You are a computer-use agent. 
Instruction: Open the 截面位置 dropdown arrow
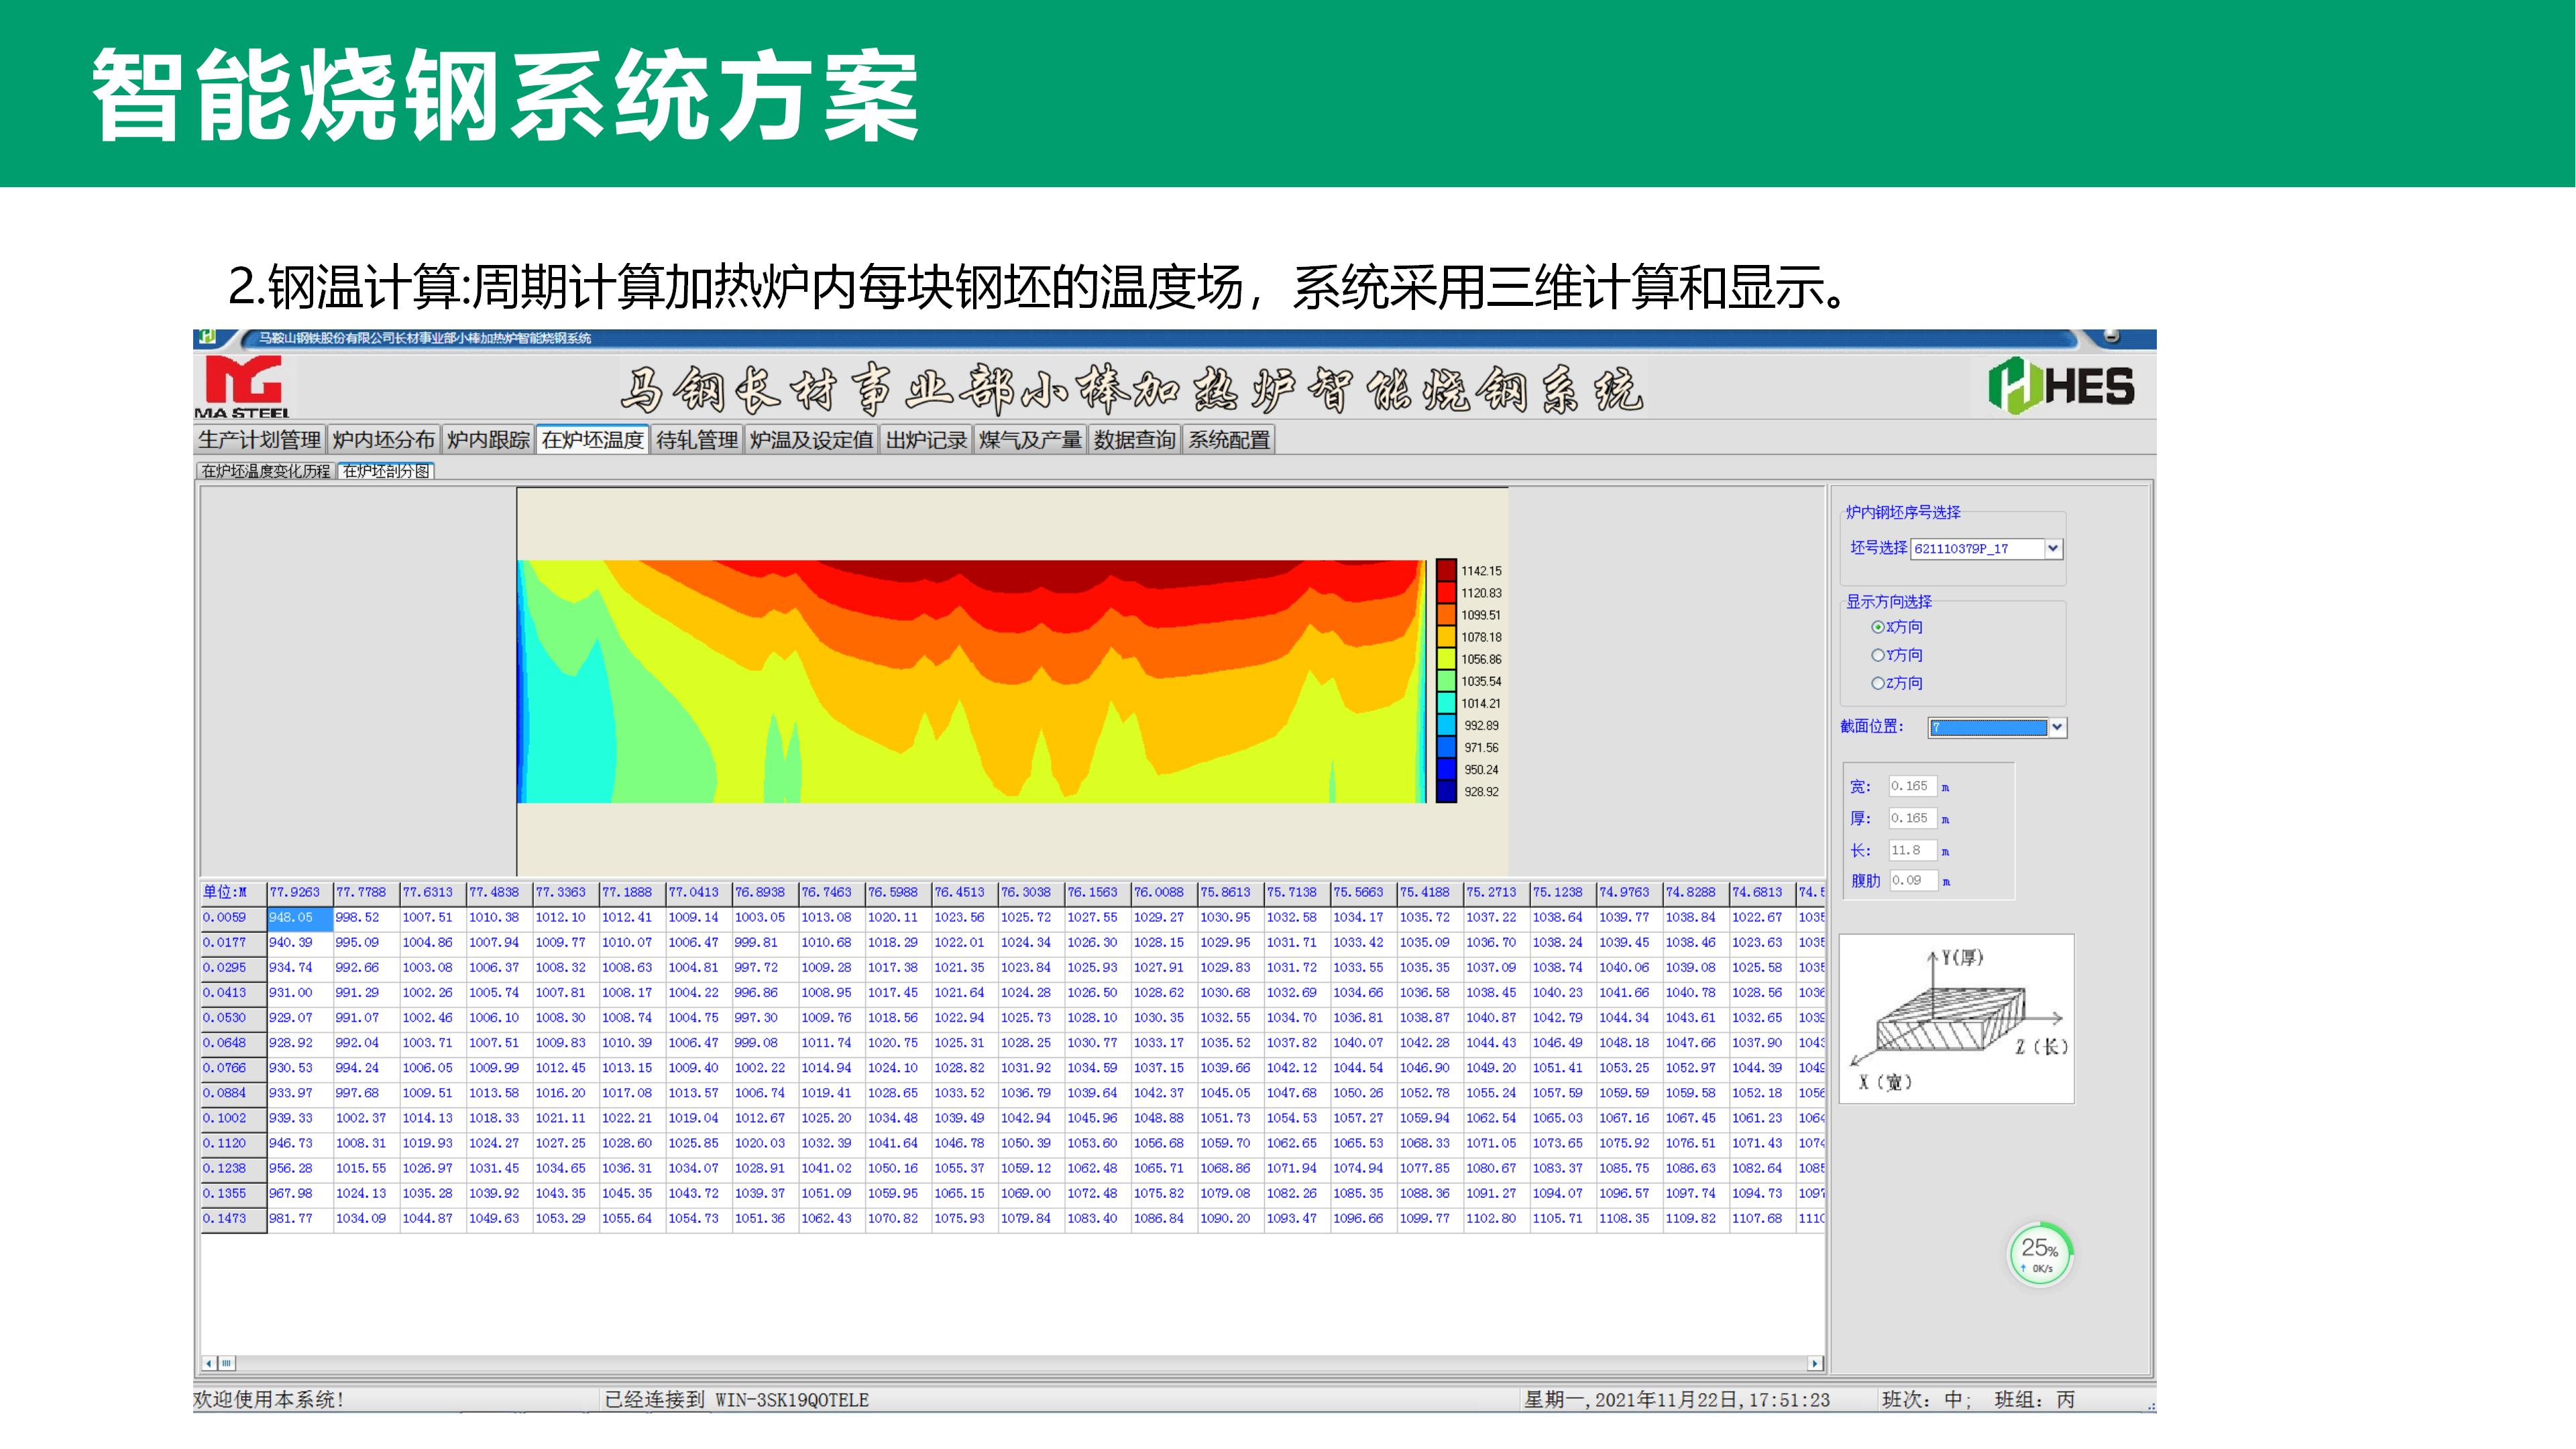[x=2057, y=727]
